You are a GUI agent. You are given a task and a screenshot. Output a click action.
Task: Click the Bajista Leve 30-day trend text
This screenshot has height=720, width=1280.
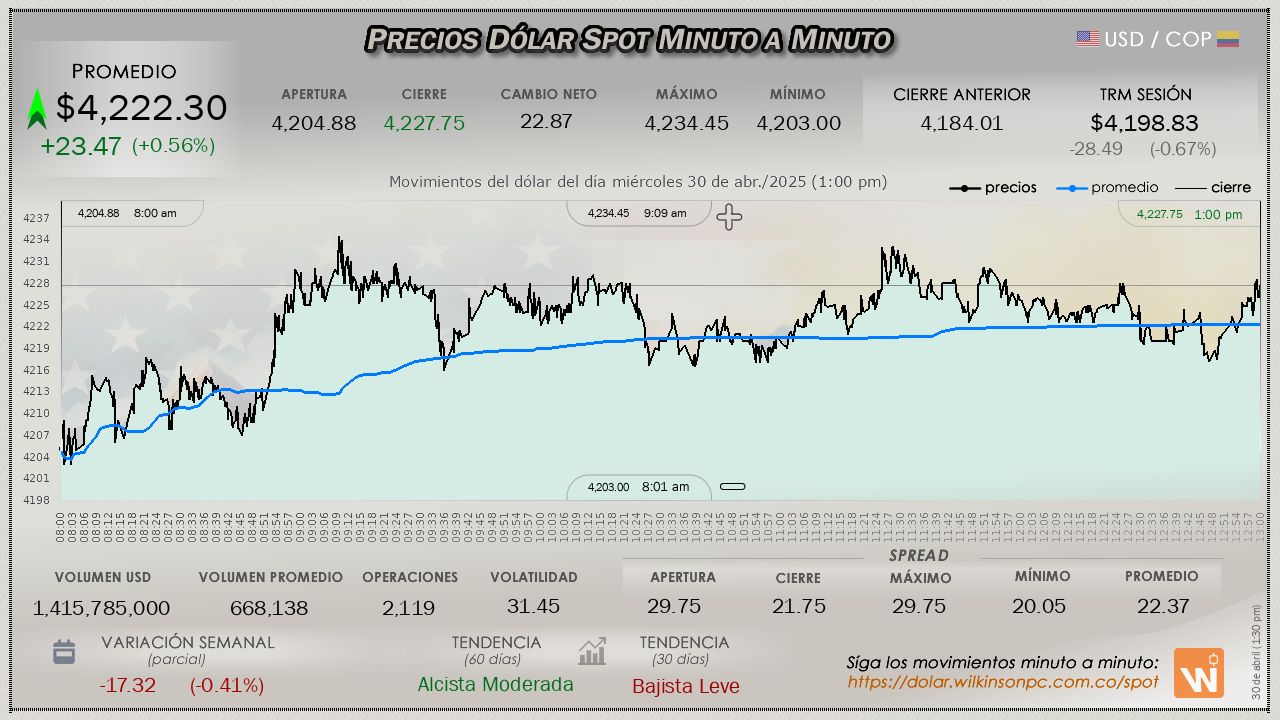point(685,686)
